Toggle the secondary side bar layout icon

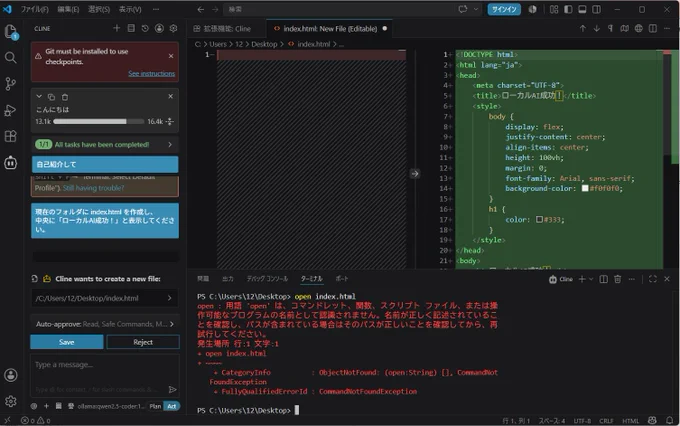click(x=597, y=9)
